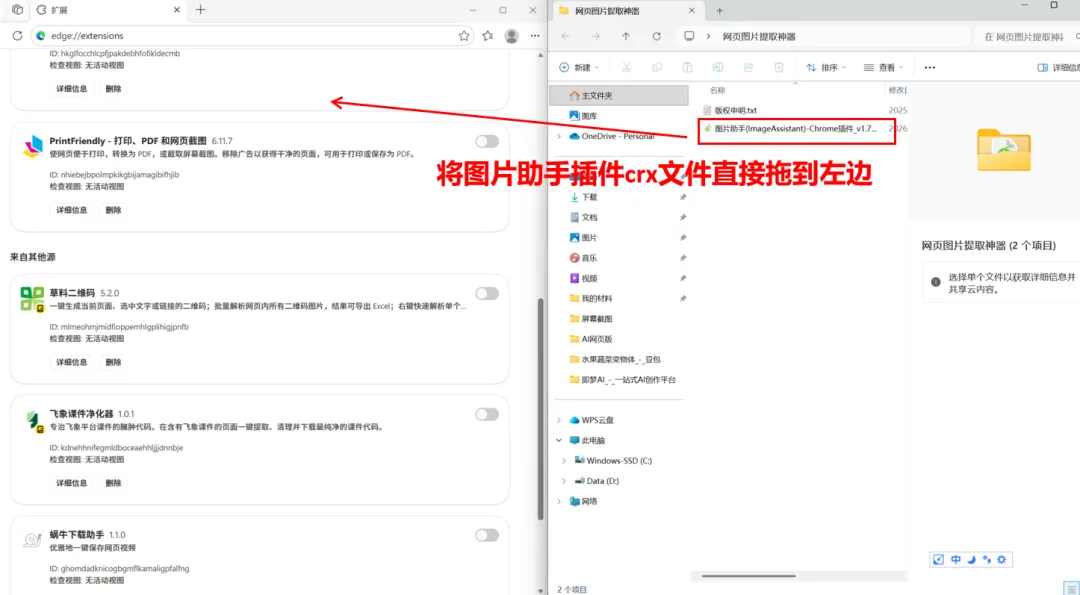Click the Edge tab actions icon
The image size is (1080, 595).
tap(17, 10)
